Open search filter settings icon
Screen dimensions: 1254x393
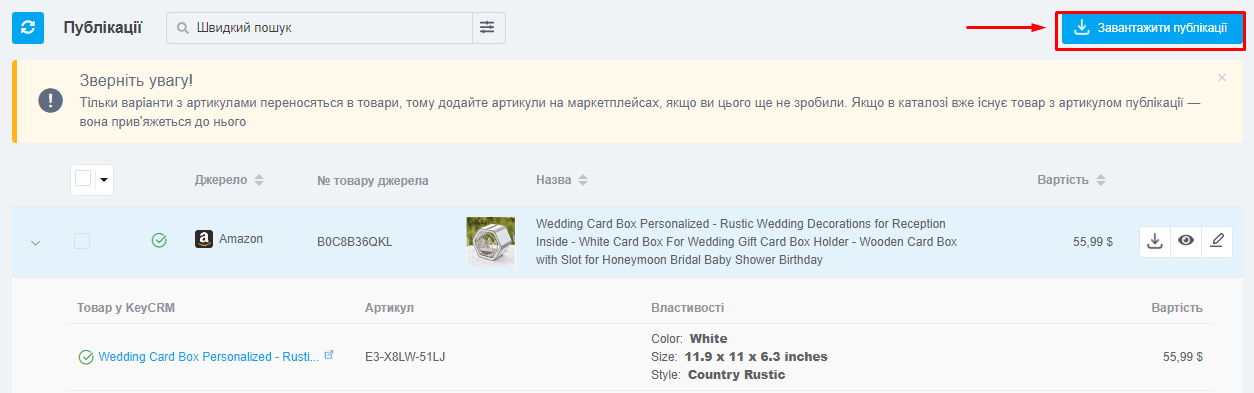[x=488, y=28]
